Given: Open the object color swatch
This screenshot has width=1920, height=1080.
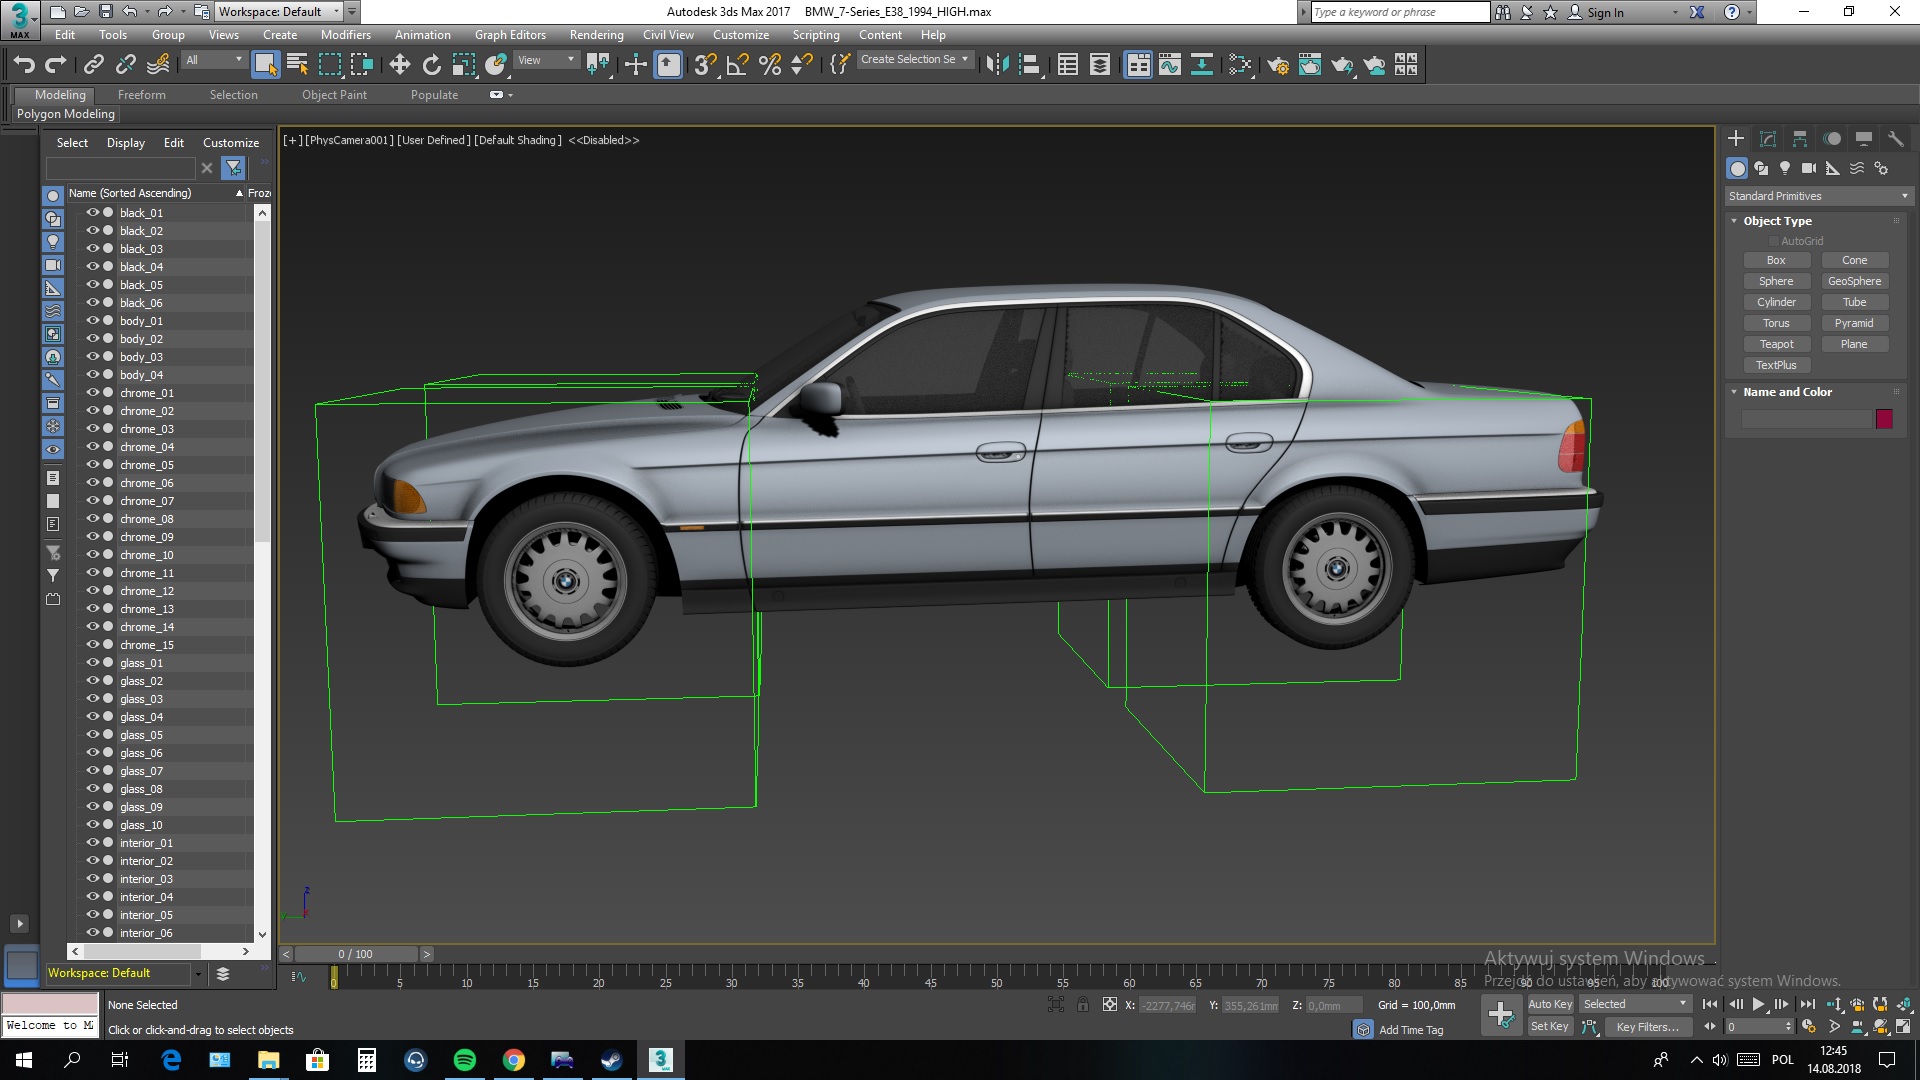Looking at the screenshot, I should (1884, 419).
